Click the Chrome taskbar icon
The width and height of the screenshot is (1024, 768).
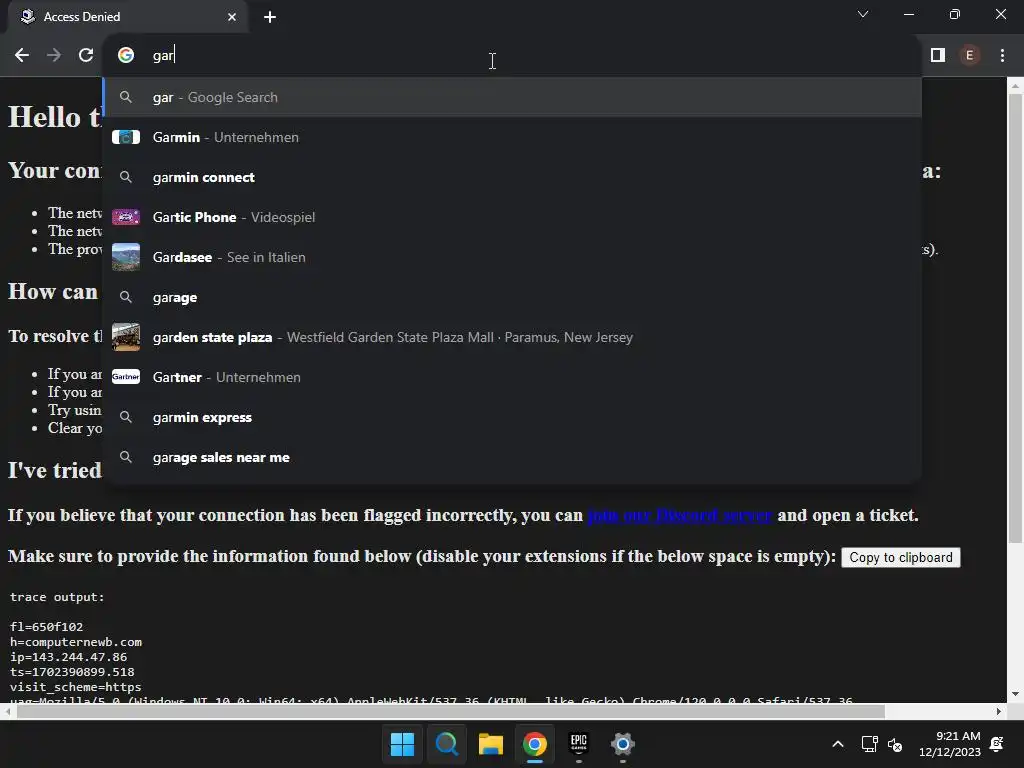[x=534, y=744]
